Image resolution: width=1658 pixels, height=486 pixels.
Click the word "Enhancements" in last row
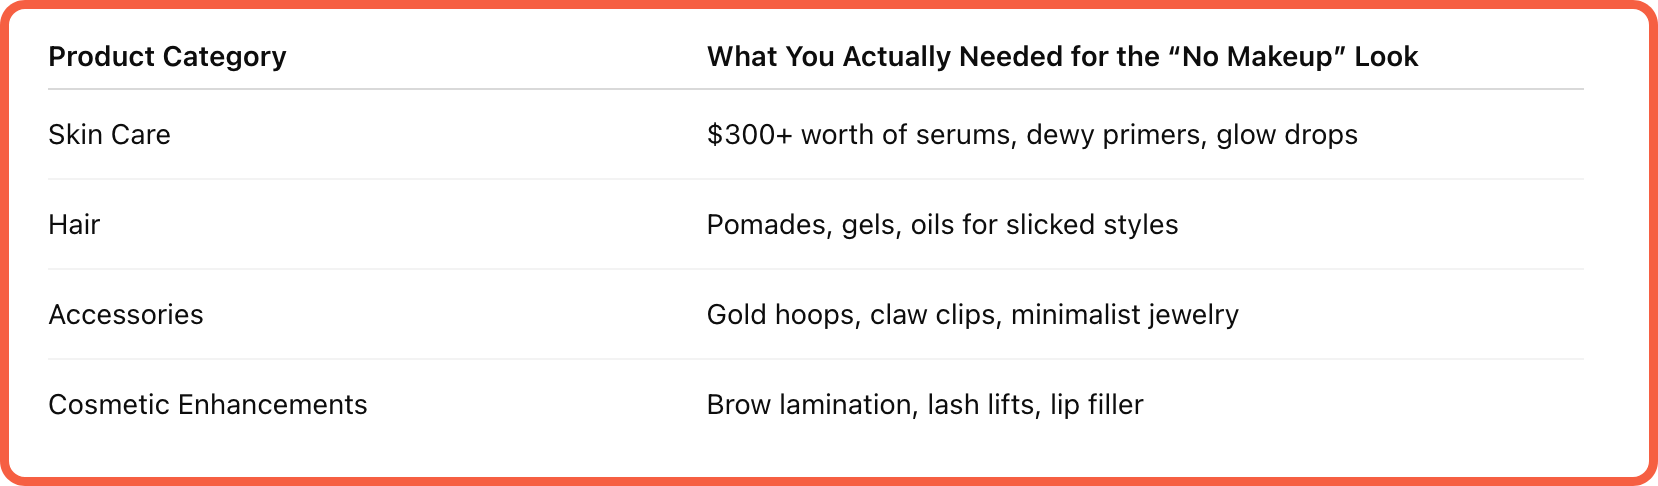click(273, 405)
